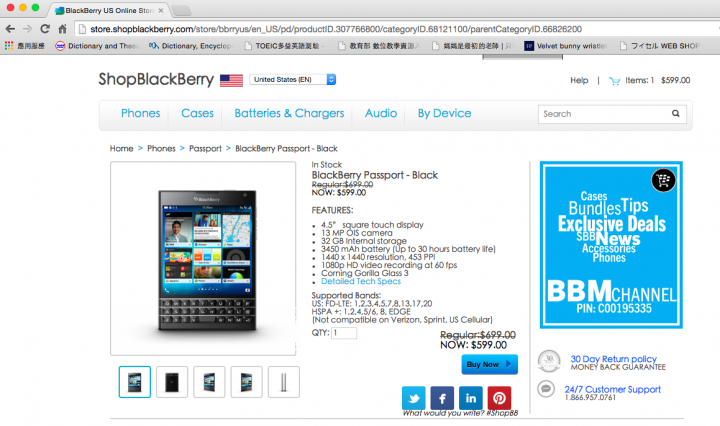The height and width of the screenshot is (426, 720).
Task: Open Batteries & Chargers category
Action: (x=289, y=113)
